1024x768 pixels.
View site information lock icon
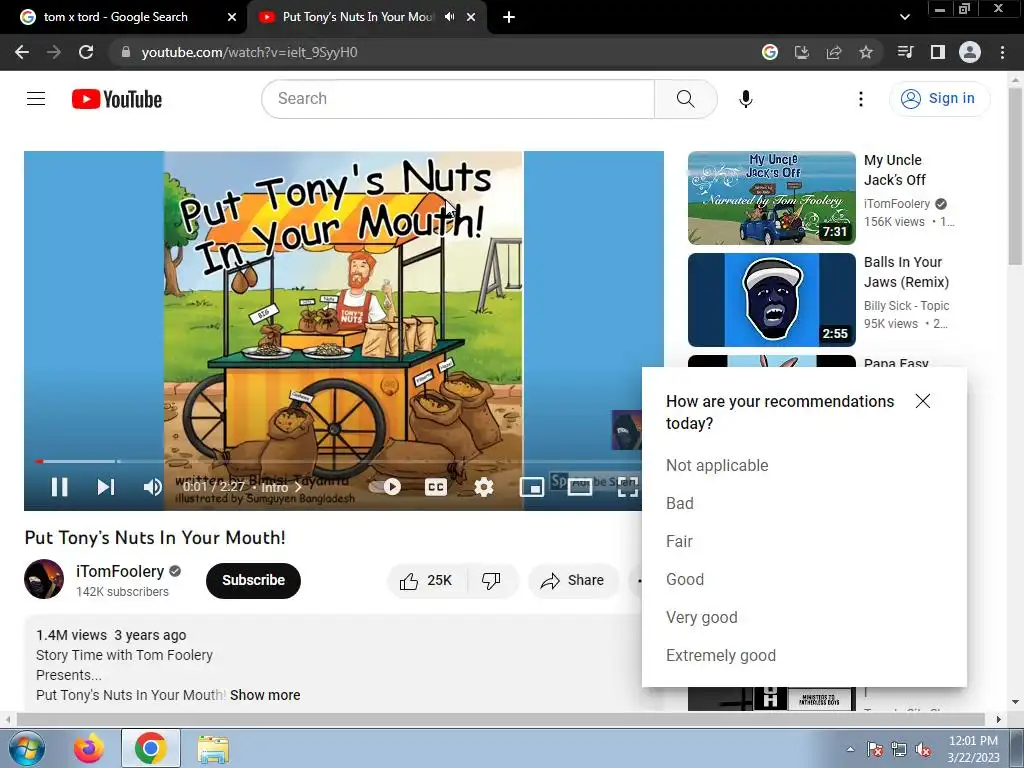pyautogui.click(x=126, y=52)
